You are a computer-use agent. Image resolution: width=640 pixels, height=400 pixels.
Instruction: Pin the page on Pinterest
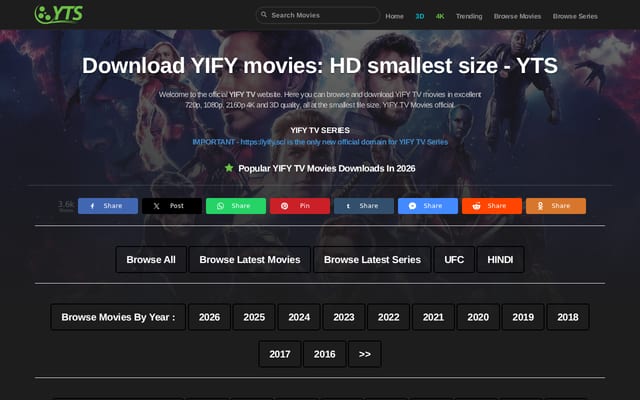tap(300, 206)
